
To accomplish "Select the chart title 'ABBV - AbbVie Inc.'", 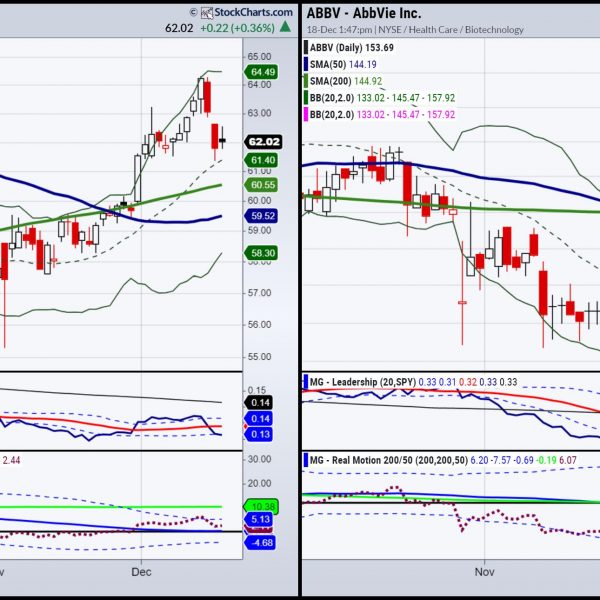I will pyautogui.click(x=364, y=13).
